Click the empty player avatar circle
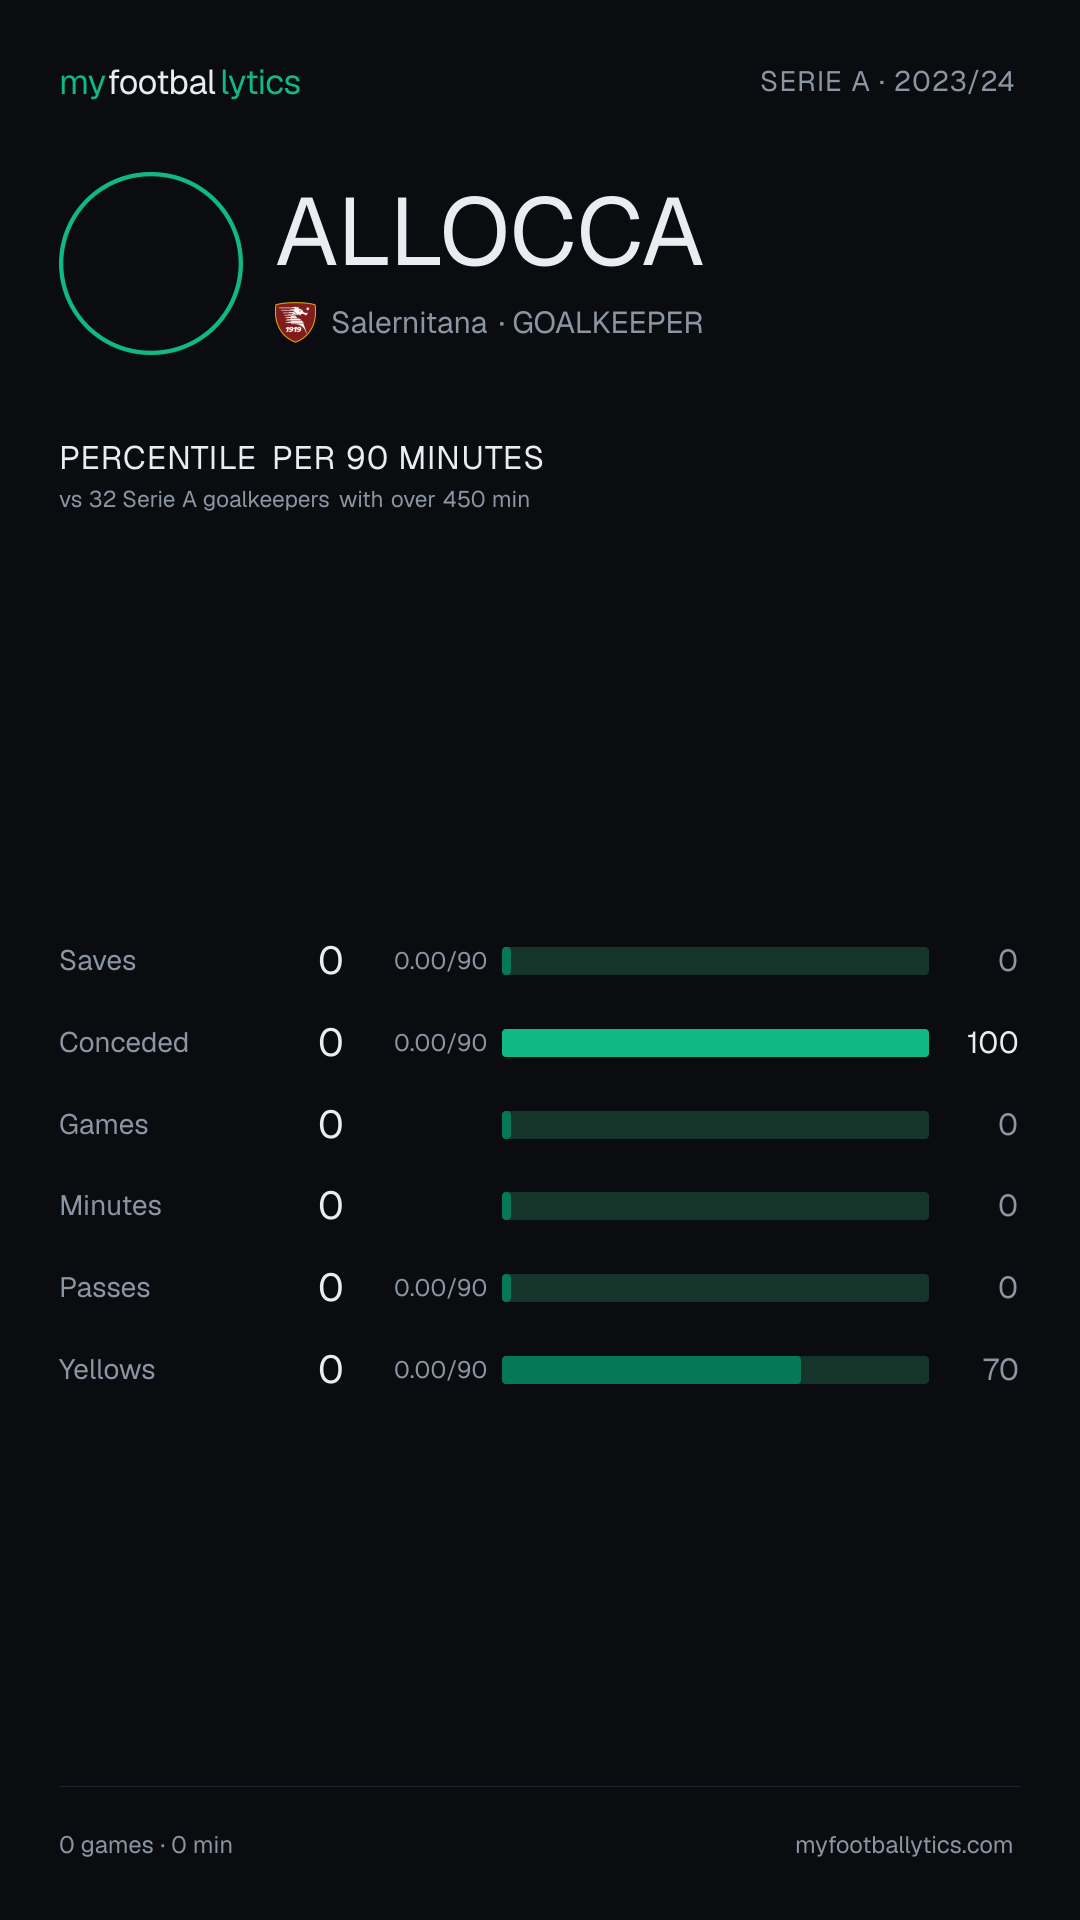The image size is (1080, 1920). click(151, 263)
